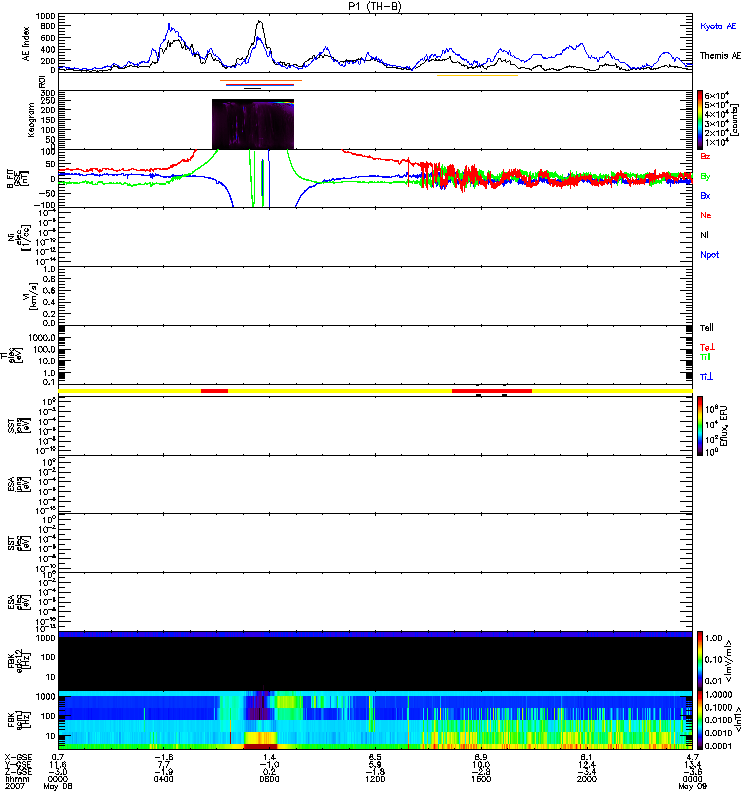This screenshot has width=750, height=800.
Task: Click the nT magnetic field color bar
Action: pos(700,719)
